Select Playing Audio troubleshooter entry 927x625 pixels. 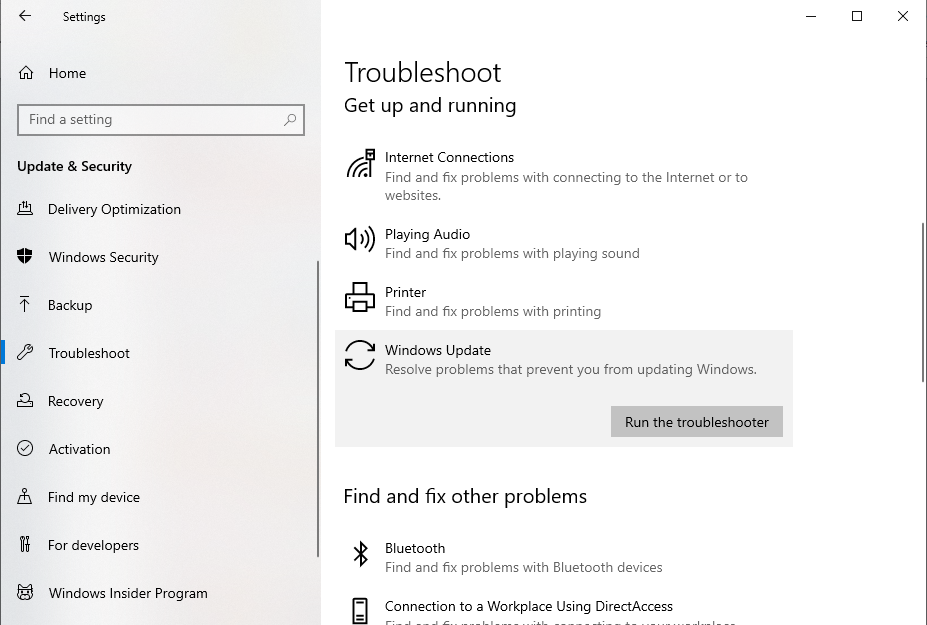click(x=563, y=243)
